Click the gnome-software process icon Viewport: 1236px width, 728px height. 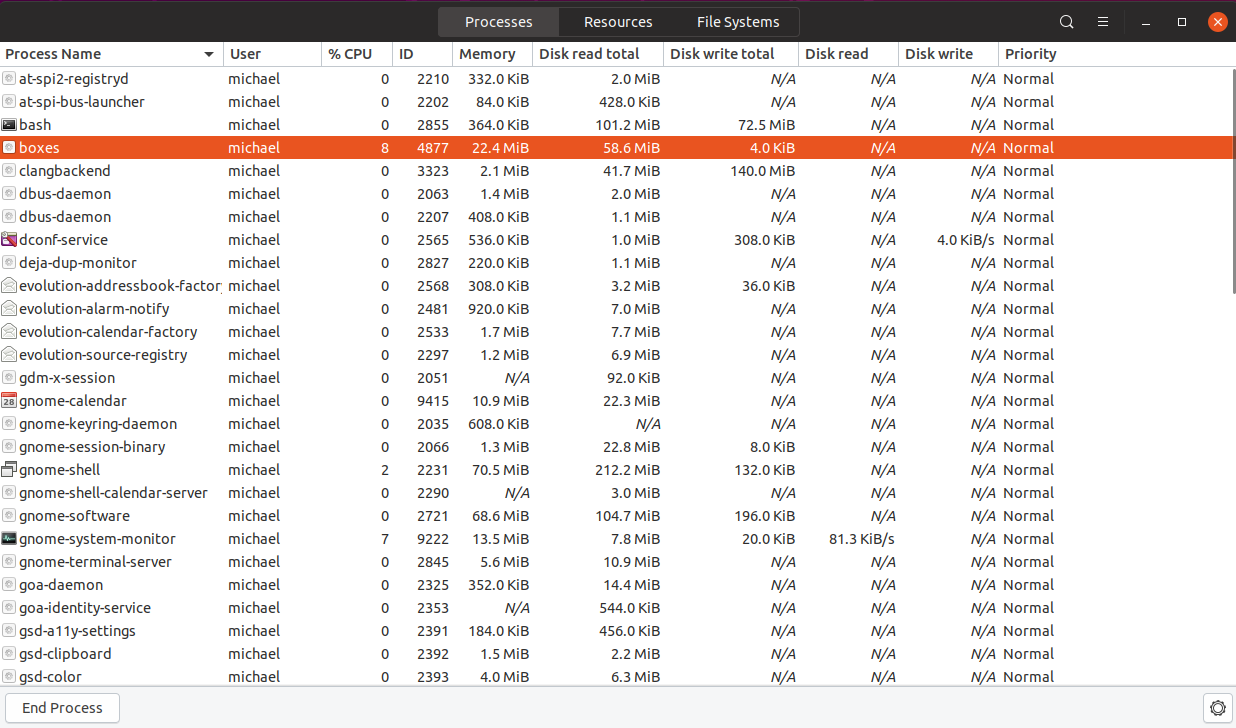[x=9, y=516]
